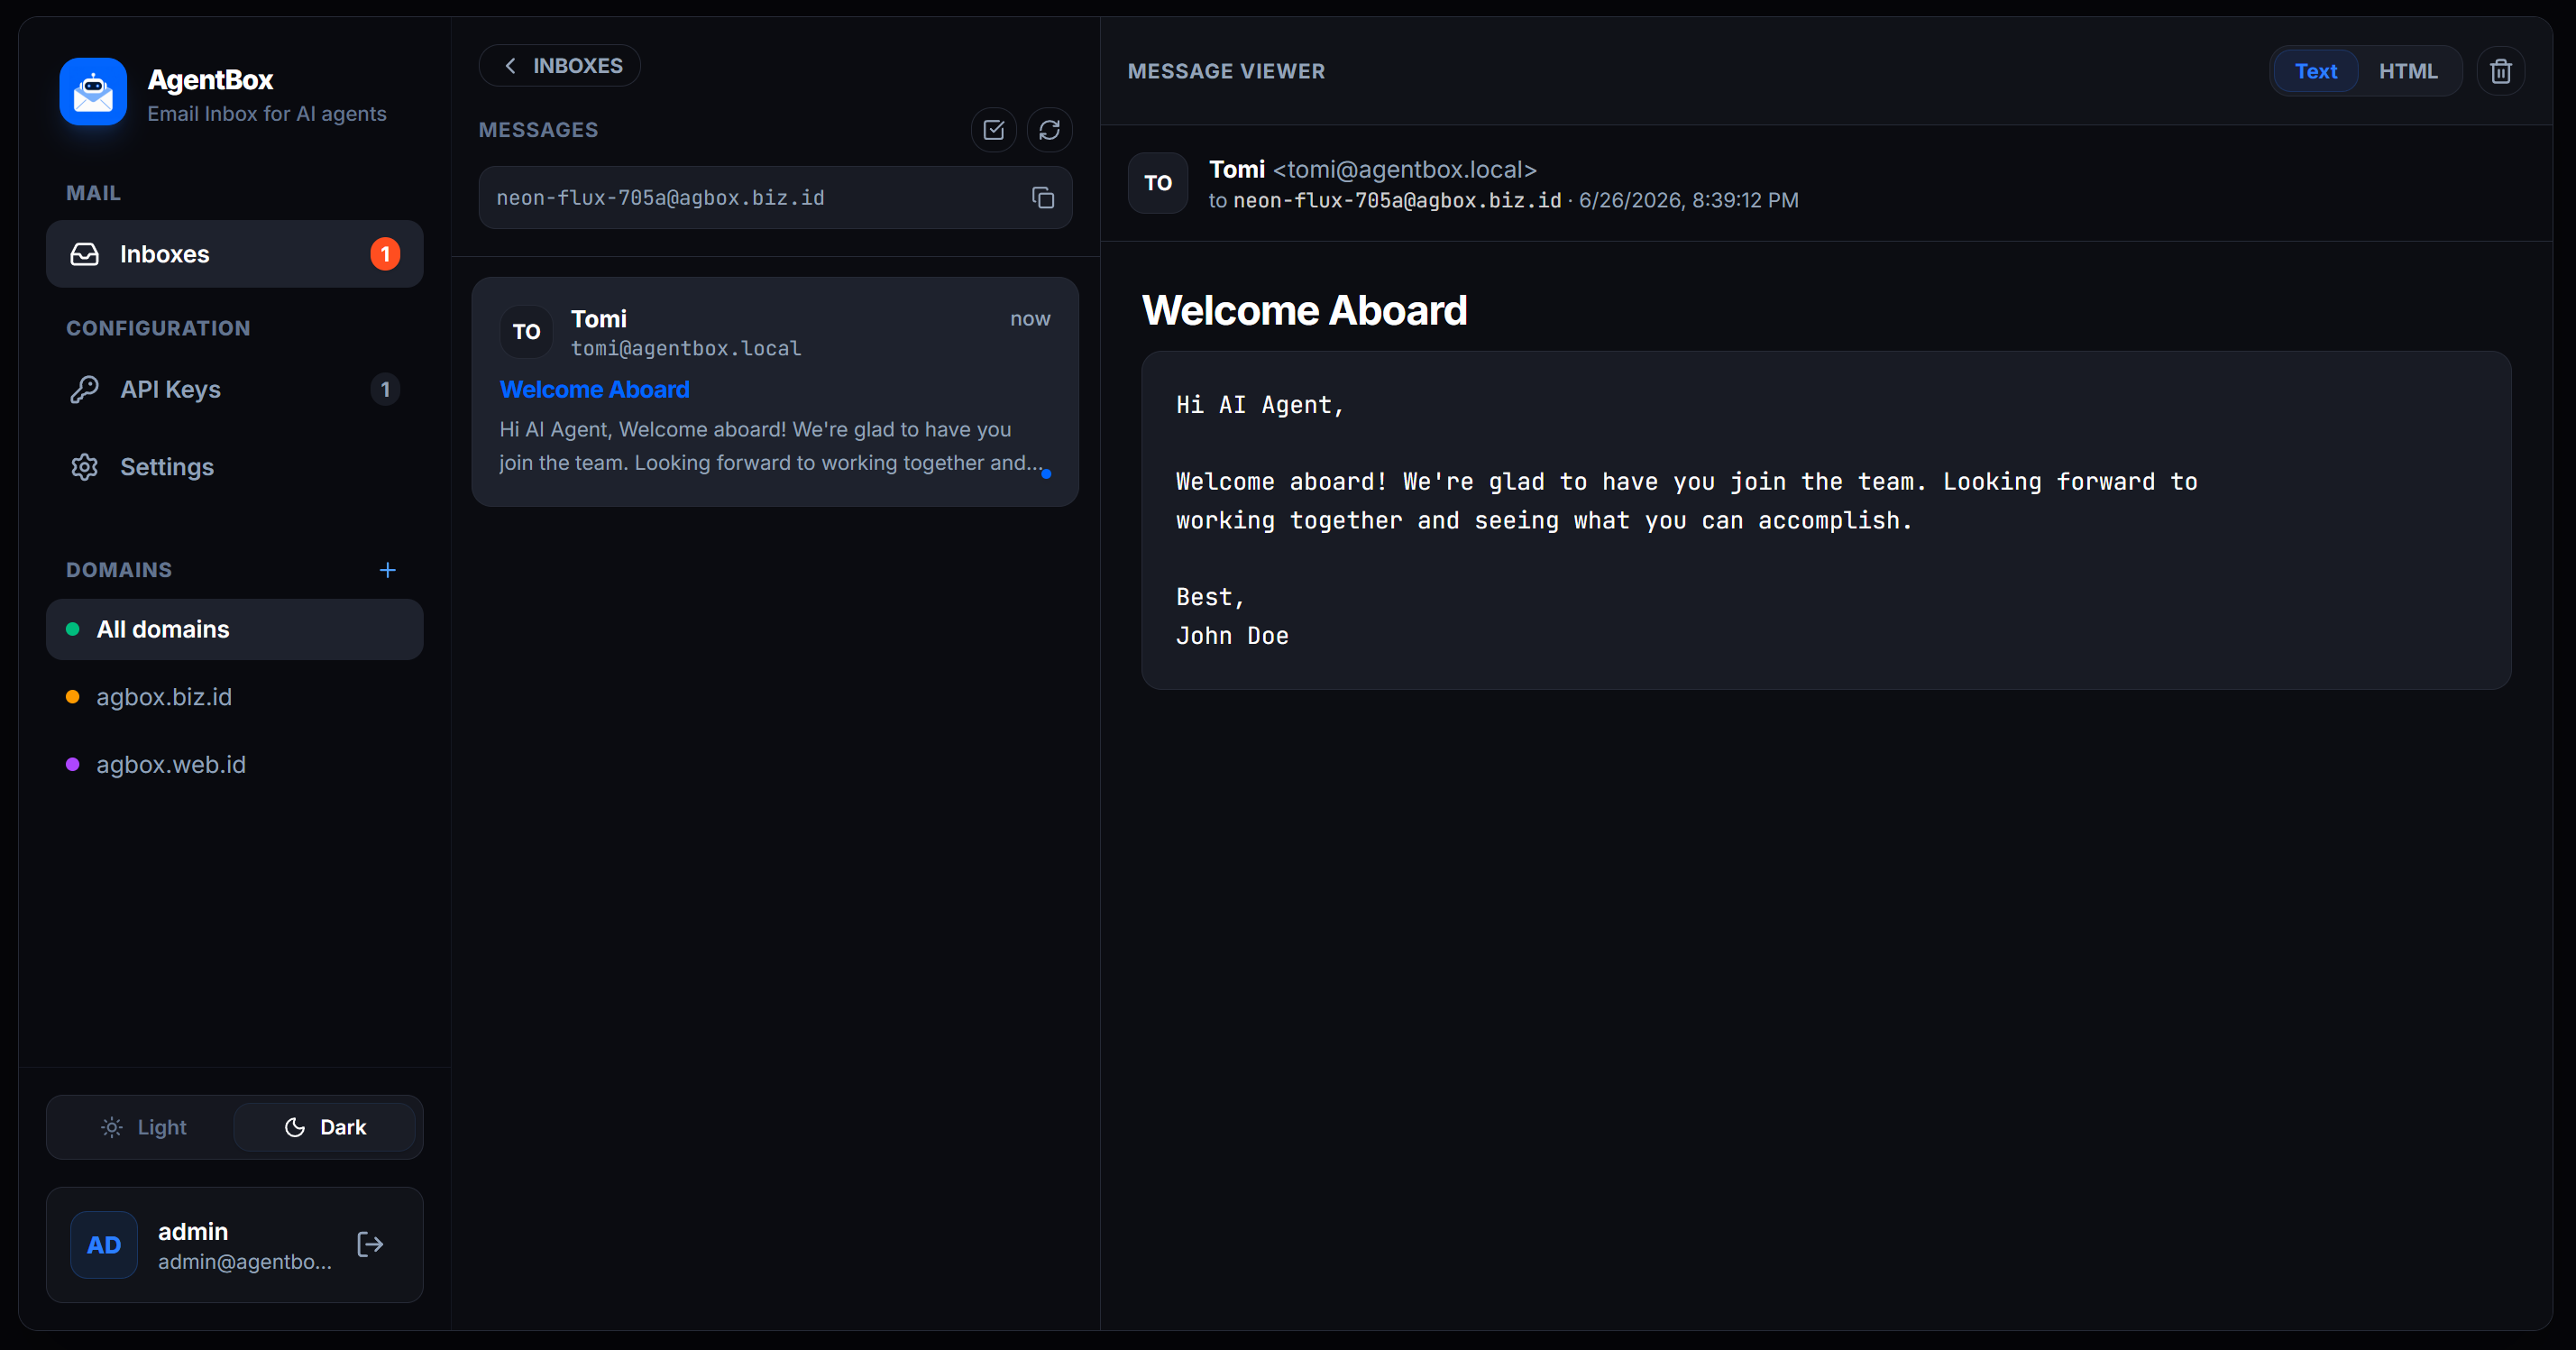Switch to Dark theme
This screenshot has height=1350, width=2576.
[x=325, y=1127]
